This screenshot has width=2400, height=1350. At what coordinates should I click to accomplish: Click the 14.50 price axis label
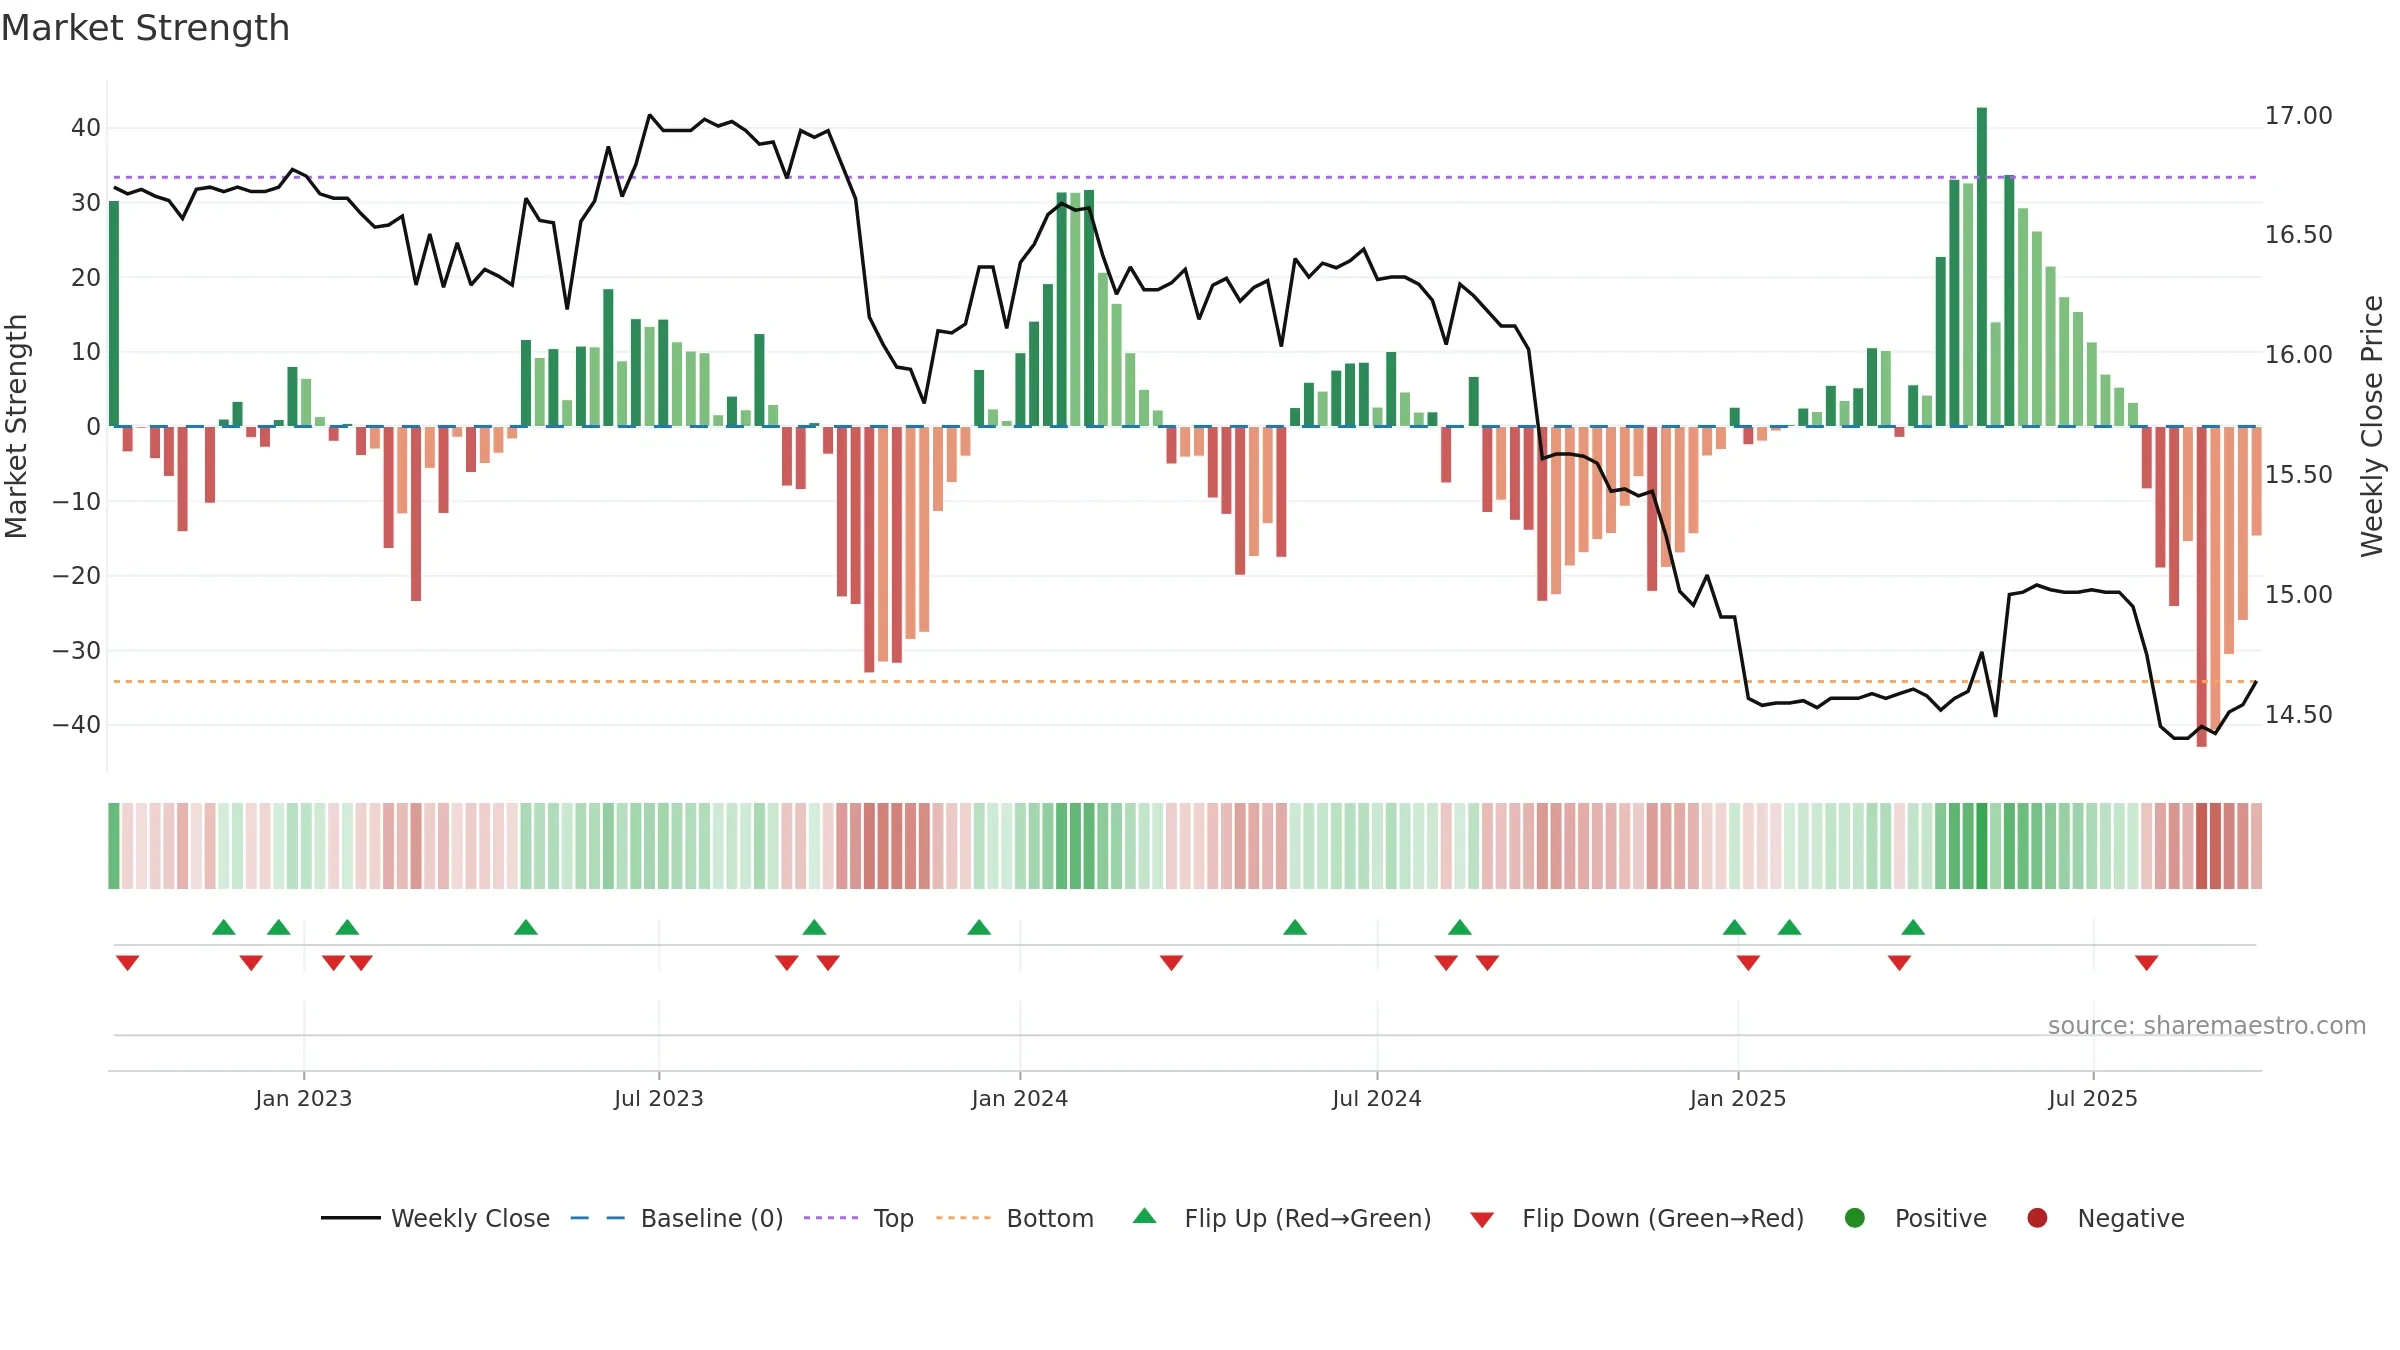tap(2299, 715)
